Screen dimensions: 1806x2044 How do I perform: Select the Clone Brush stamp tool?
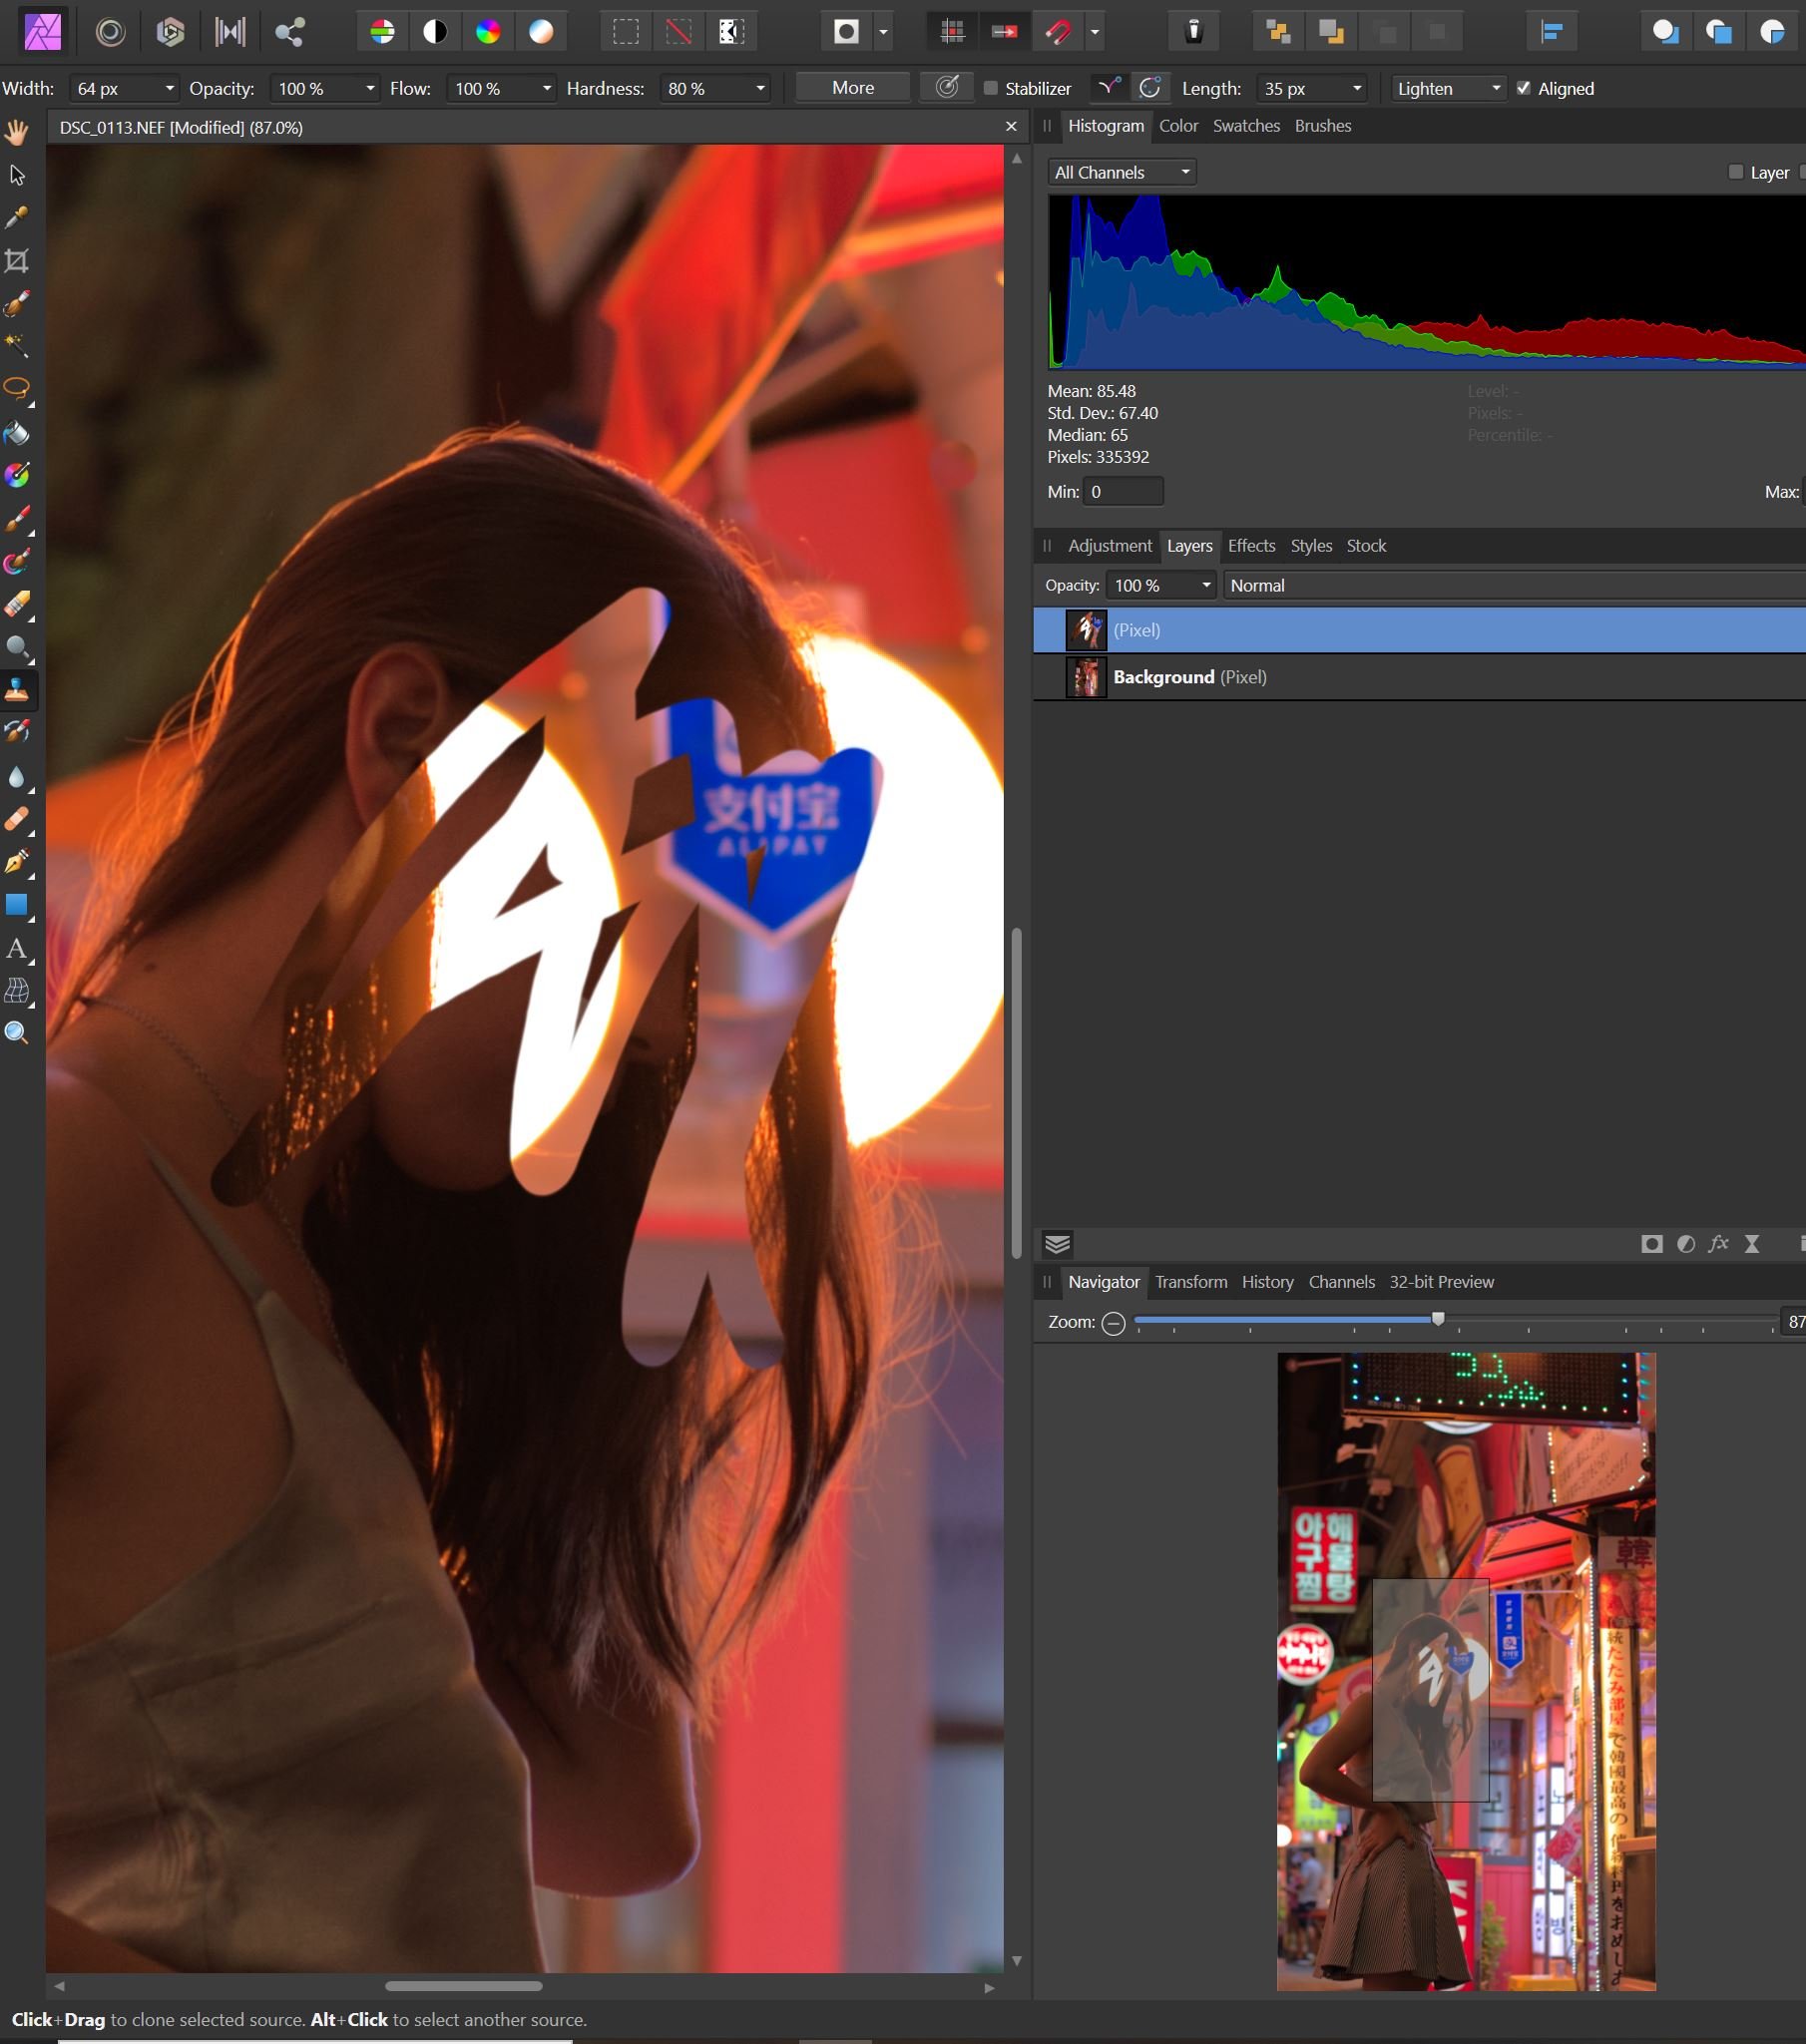click(x=17, y=690)
